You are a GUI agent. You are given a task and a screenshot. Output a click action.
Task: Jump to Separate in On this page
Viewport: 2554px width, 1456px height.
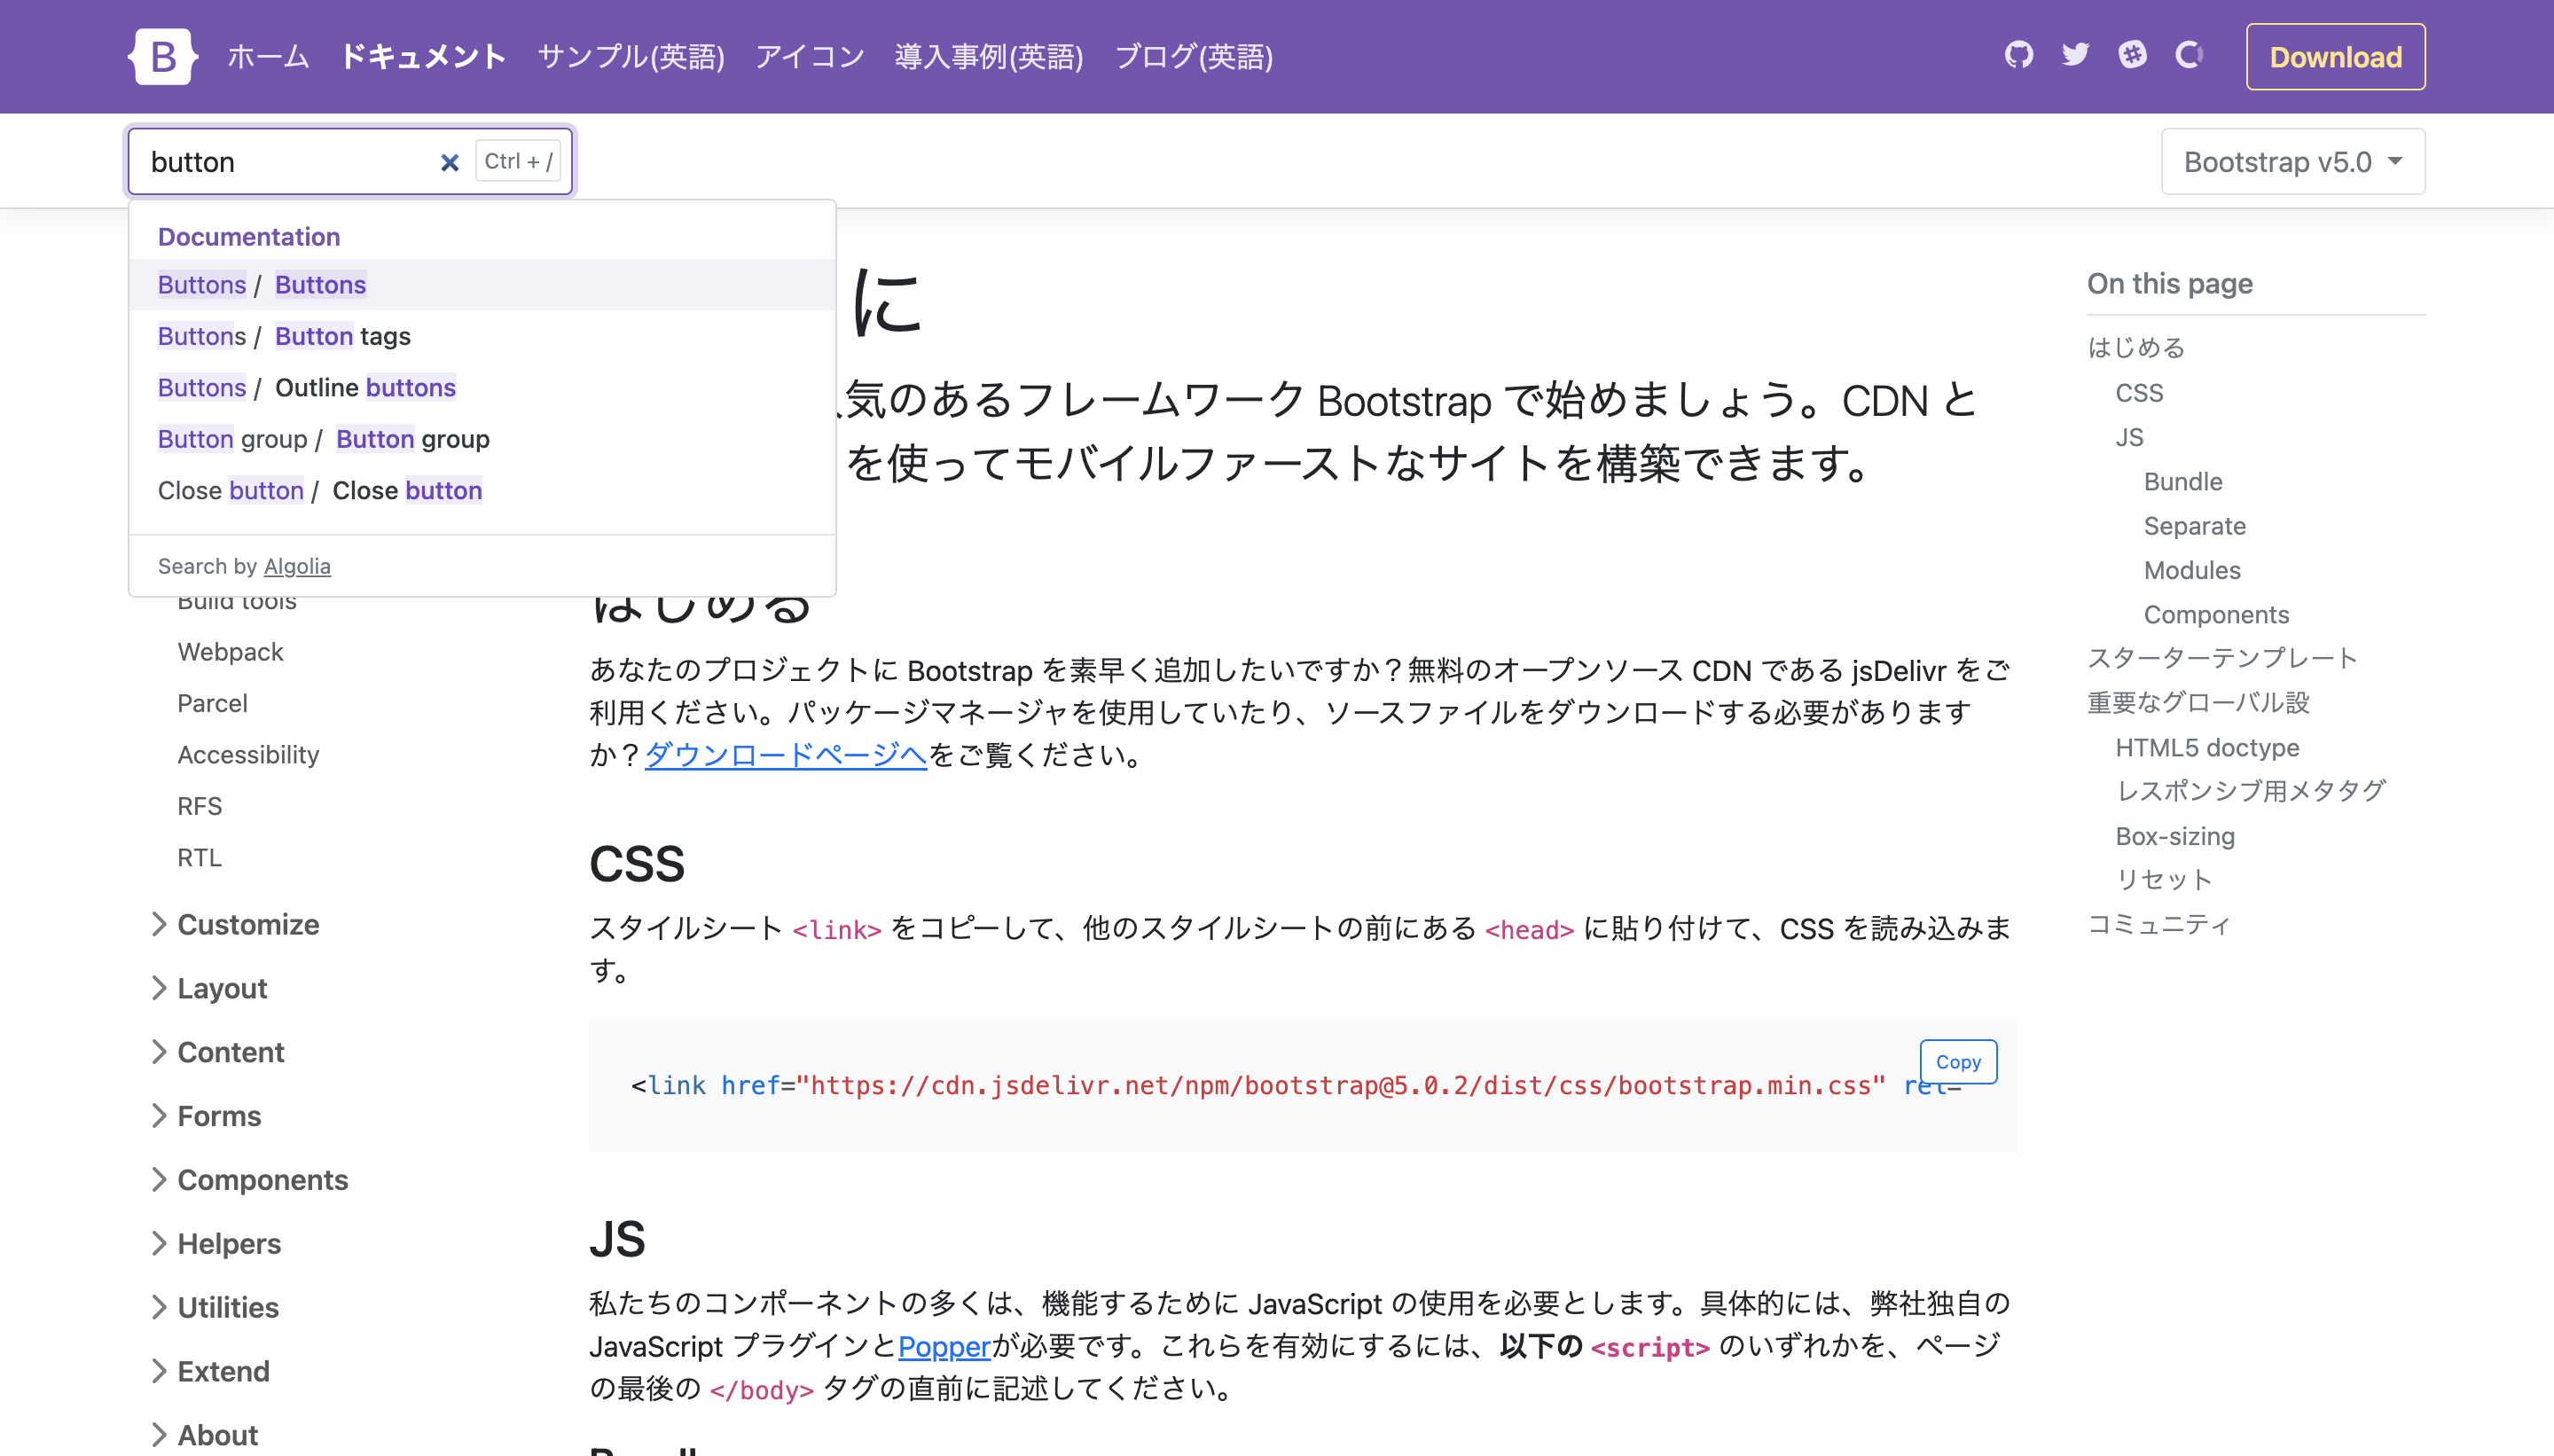[x=2194, y=526]
